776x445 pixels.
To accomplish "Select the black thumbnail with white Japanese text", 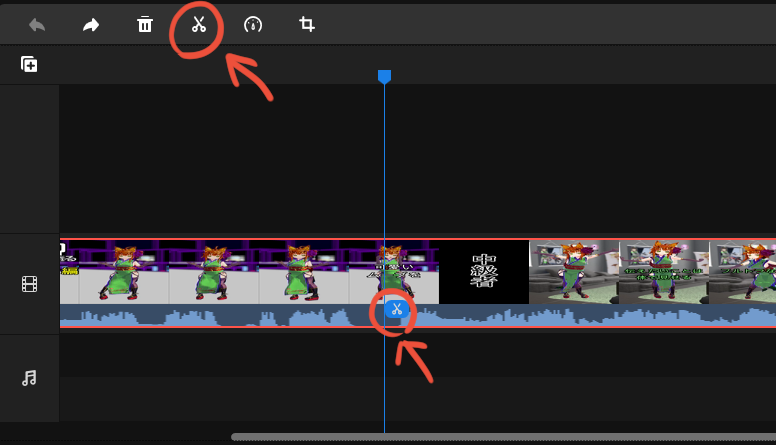I will pos(484,272).
